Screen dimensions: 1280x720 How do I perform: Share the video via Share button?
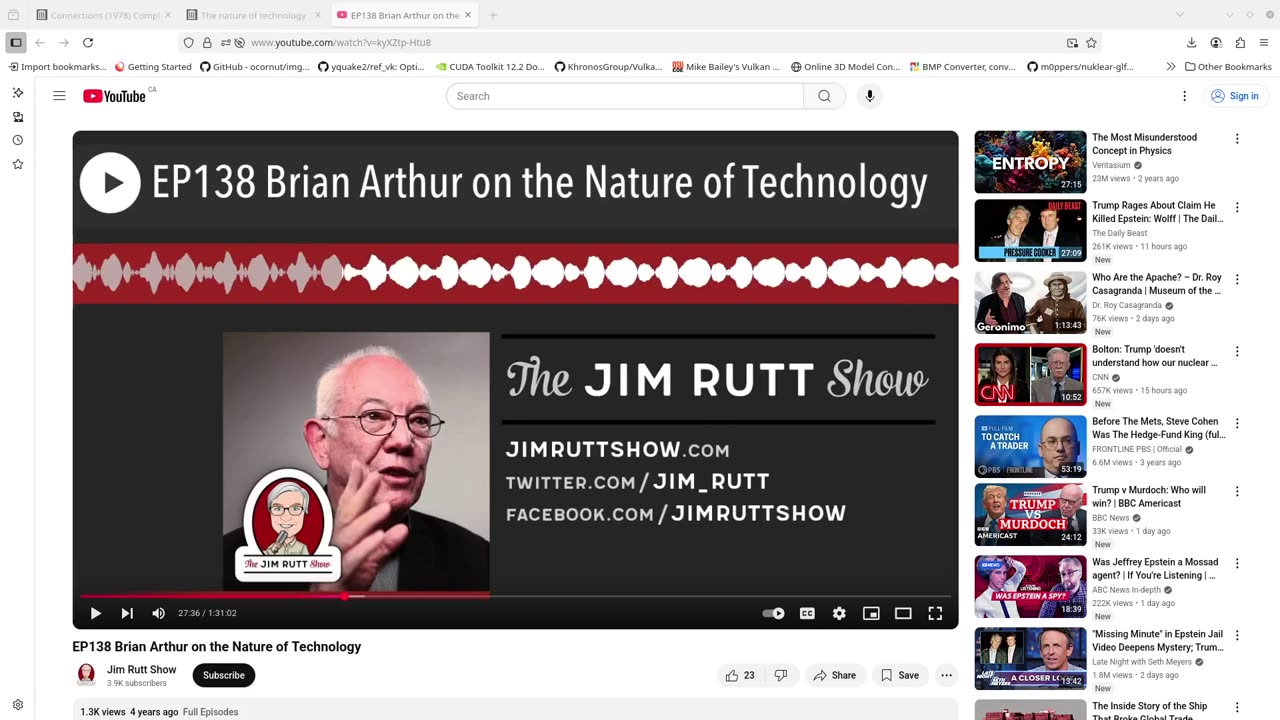[x=834, y=675]
